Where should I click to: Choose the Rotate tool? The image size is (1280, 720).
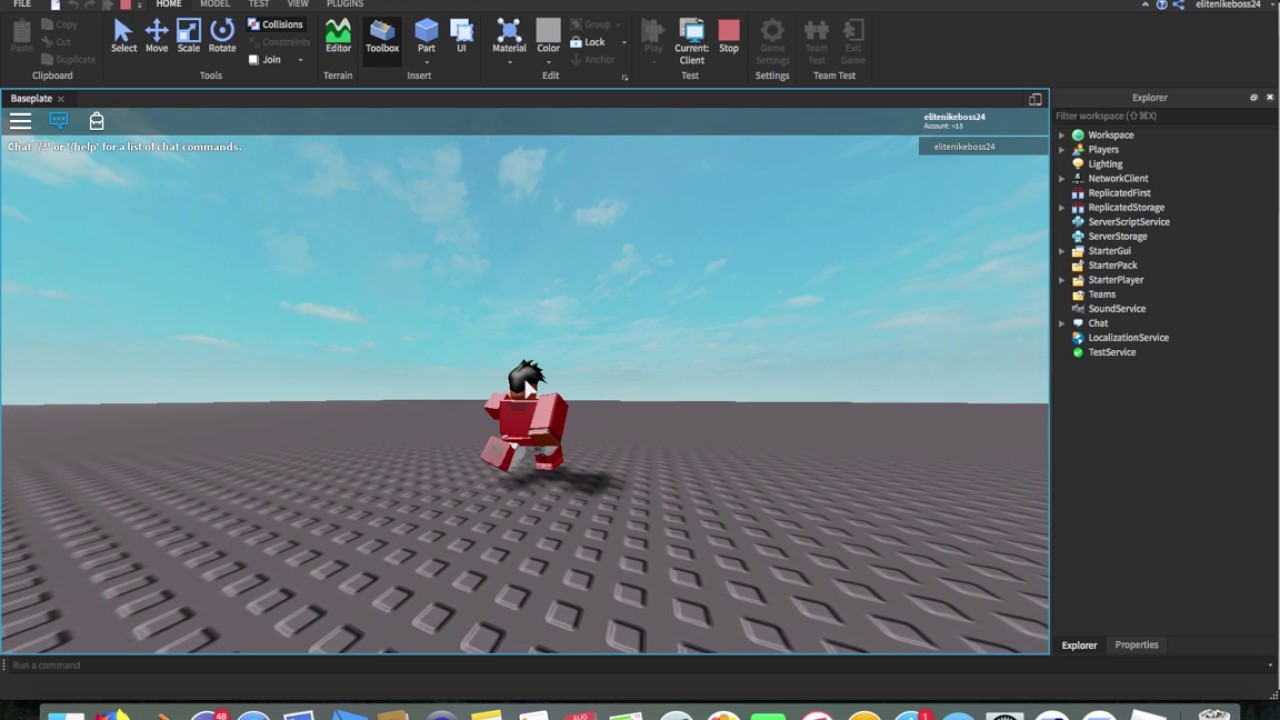(222, 36)
